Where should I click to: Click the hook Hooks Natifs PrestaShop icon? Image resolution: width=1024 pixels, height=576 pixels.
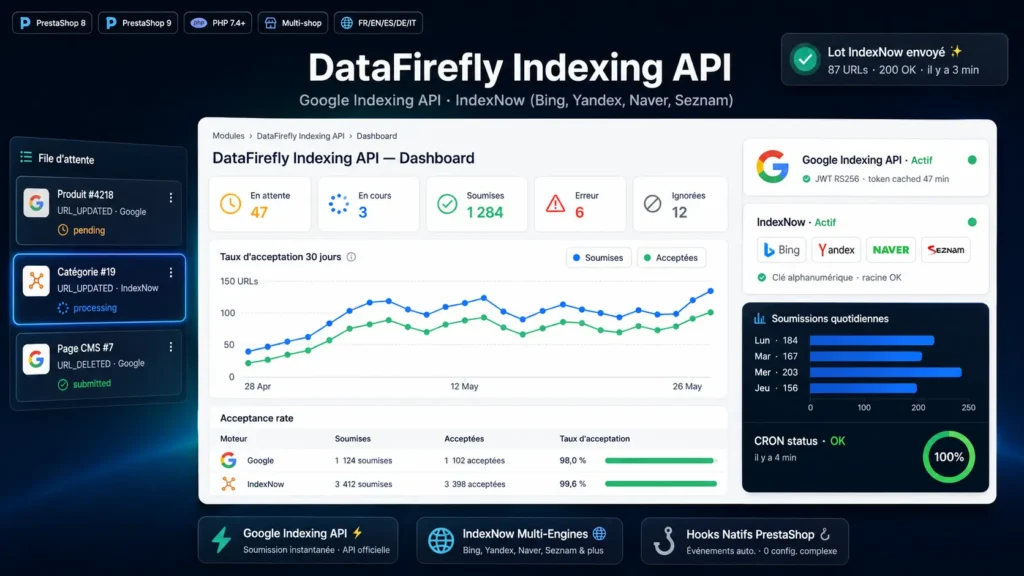pos(664,541)
